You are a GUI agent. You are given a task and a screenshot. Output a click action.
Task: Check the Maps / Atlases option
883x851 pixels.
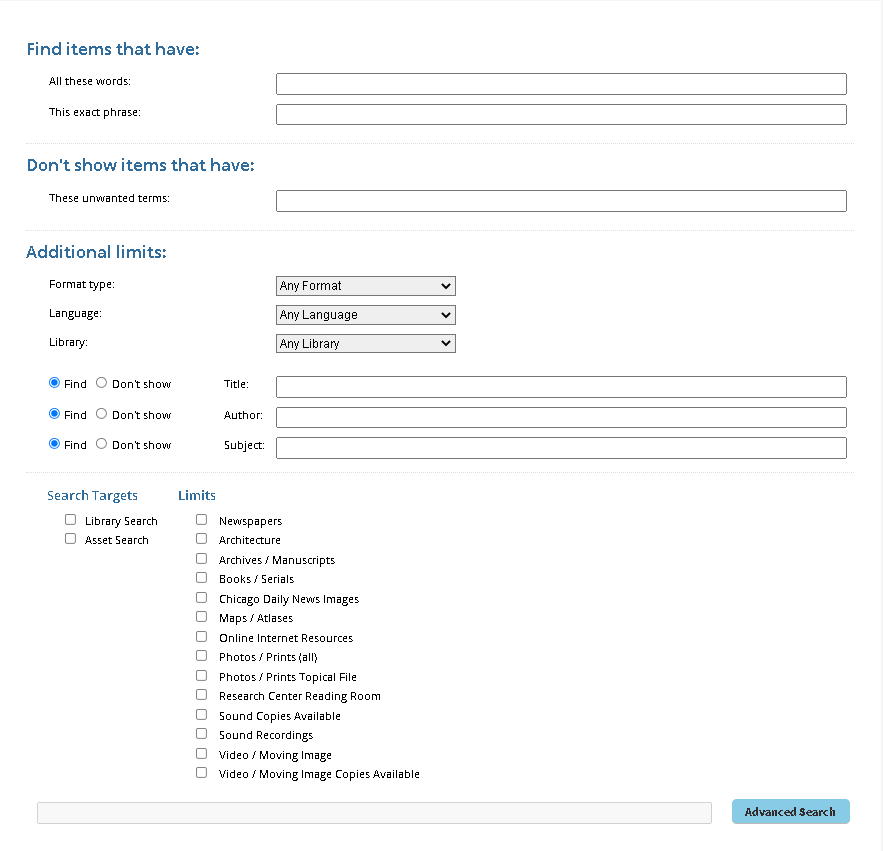click(x=201, y=616)
